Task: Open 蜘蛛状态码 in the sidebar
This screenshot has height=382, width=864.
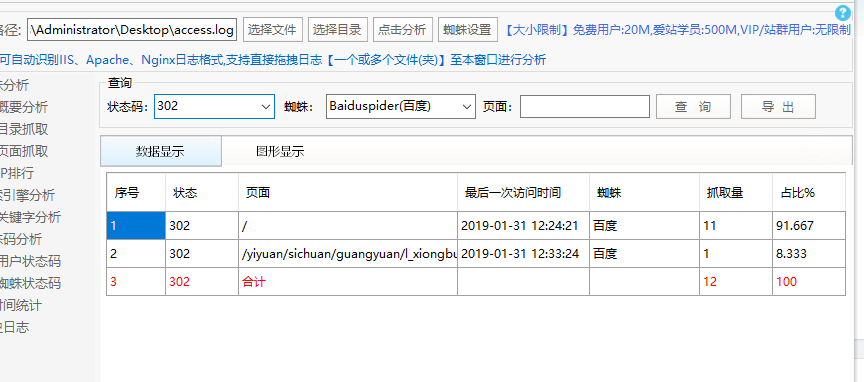Action: coord(30,283)
